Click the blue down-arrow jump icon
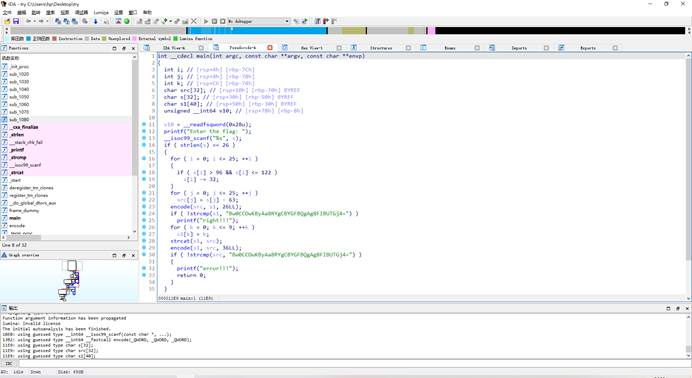This screenshot has width=692, height=378. [x=95, y=21]
